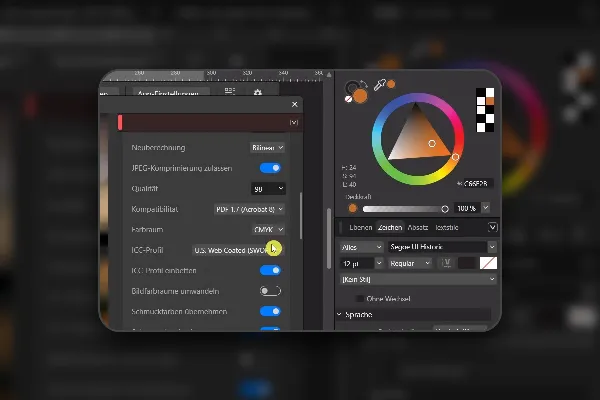
Task: Click the opacity 100 % value field
Action: pos(467,208)
